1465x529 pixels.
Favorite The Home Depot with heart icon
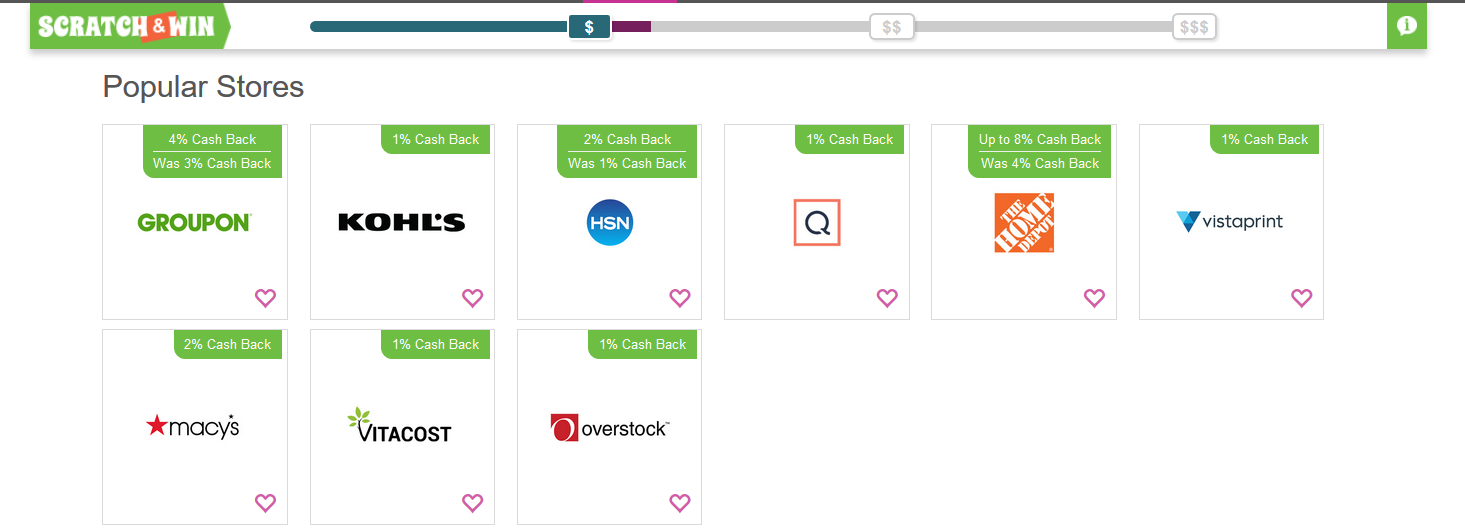click(x=1094, y=298)
